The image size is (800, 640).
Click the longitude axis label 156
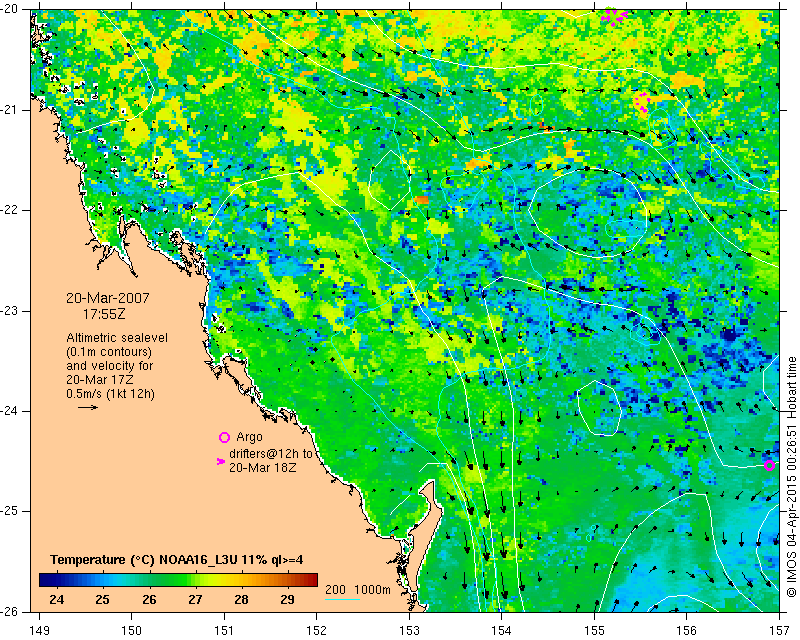pos(687,630)
